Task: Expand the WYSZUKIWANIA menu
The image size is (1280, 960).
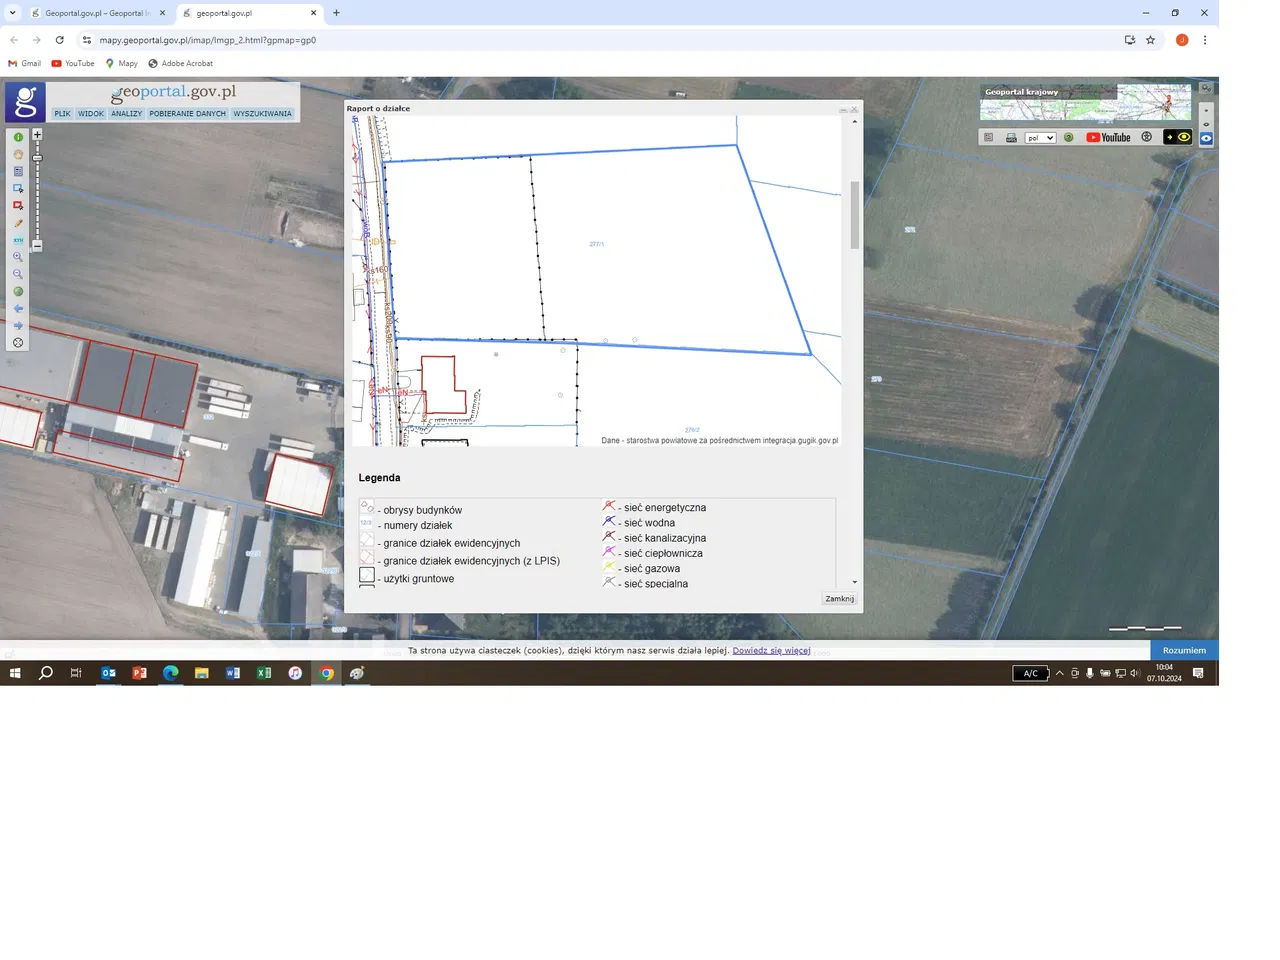Action: (x=263, y=114)
